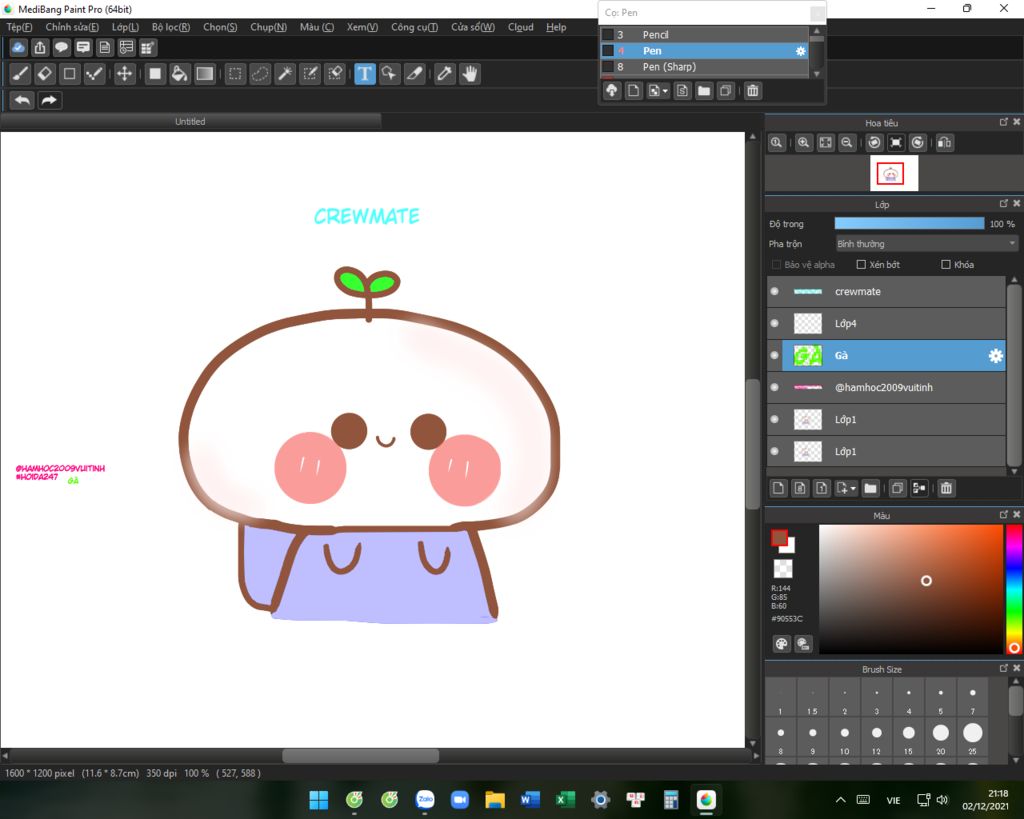
Task: Toggle the Pen (Sharp) brush color box
Action: tap(608, 67)
